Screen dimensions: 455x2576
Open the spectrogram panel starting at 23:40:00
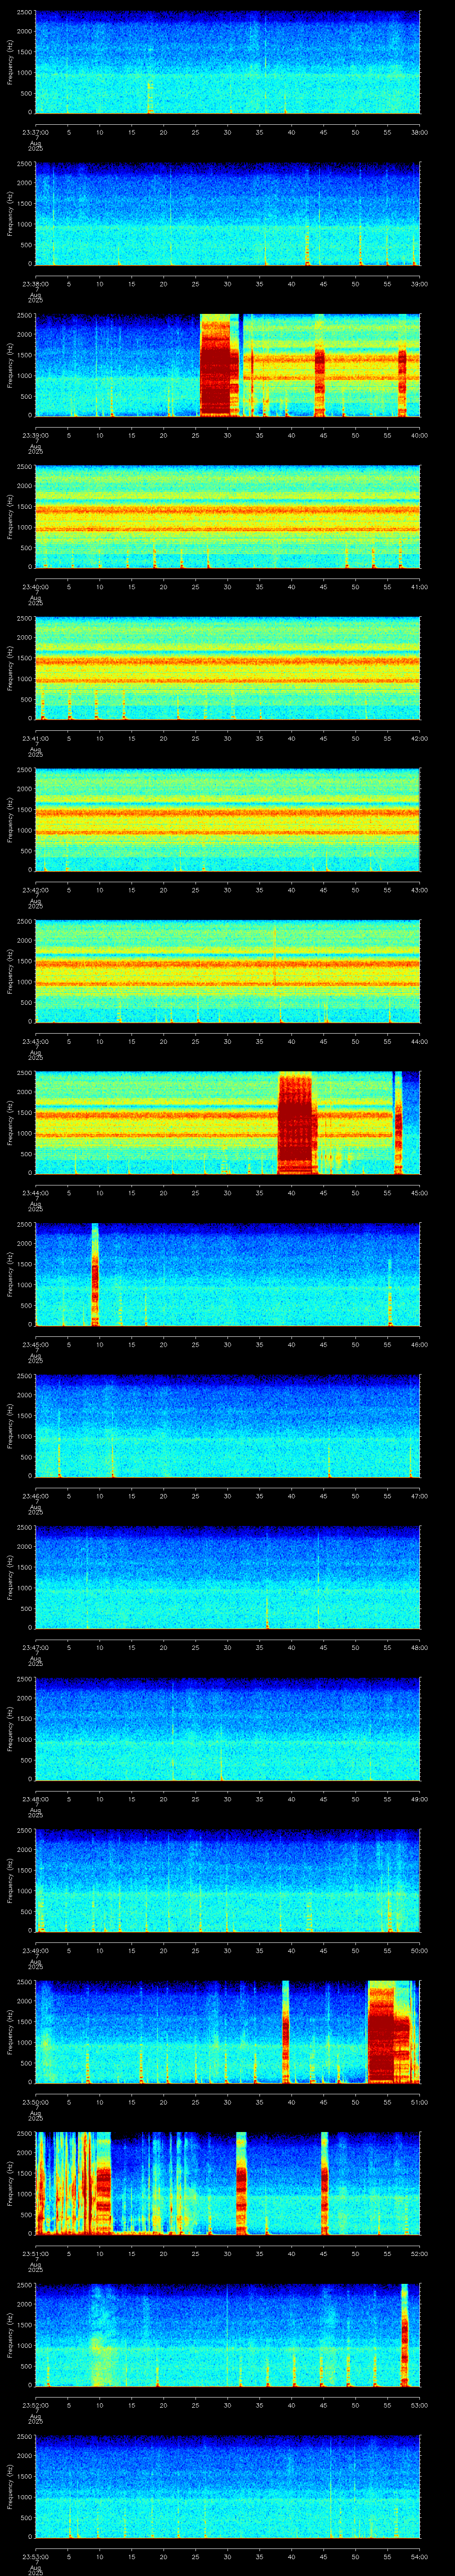pyautogui.click(x=227, y=517)
